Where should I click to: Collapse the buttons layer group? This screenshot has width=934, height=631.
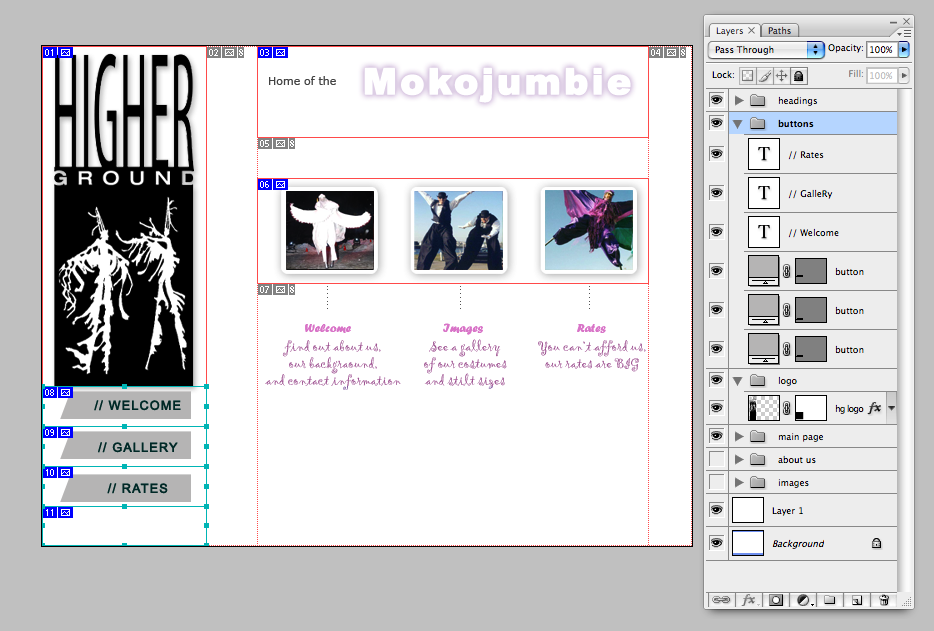point(739,124)
